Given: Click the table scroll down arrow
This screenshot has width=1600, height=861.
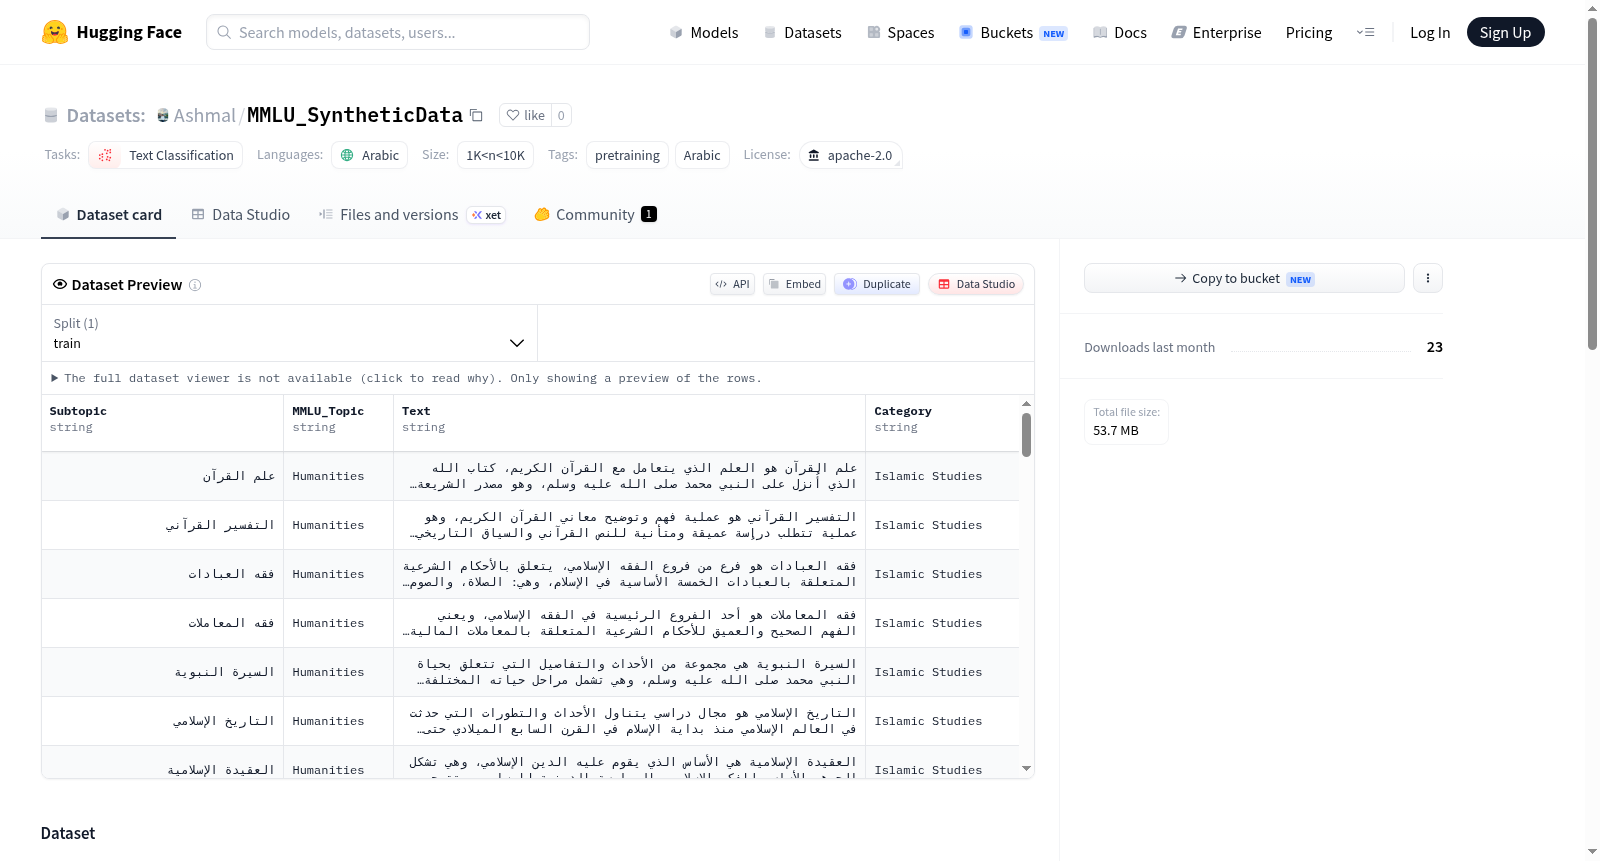Looking at the screenshot, I should click(1026, 769).
